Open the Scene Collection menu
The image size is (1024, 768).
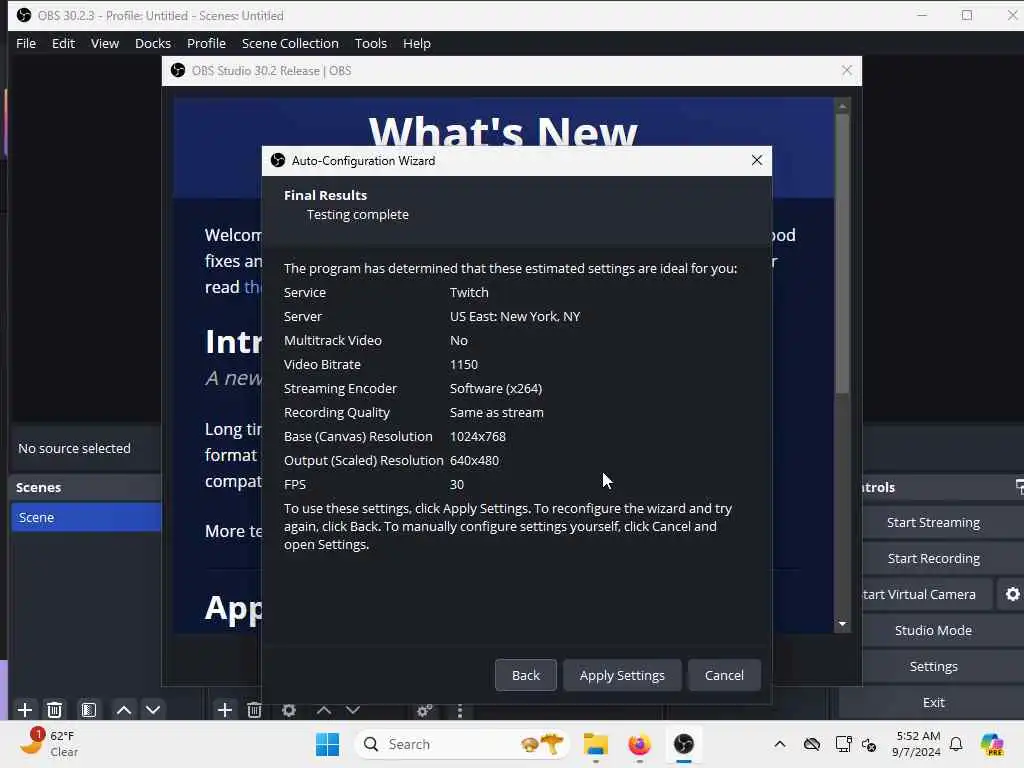click(x=290, y=43)
